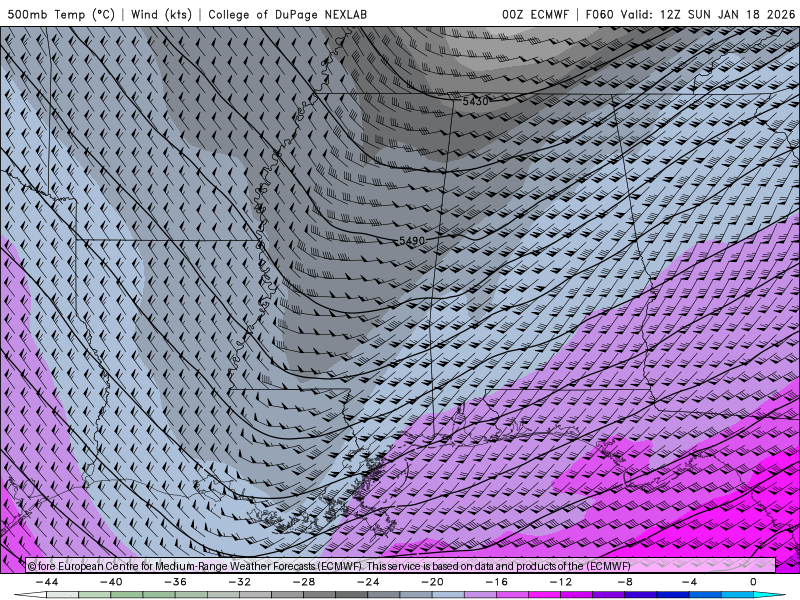This screenshot has width=800, height=600.
Task: Click the -44 colorbar label
Action: [47, 582]
